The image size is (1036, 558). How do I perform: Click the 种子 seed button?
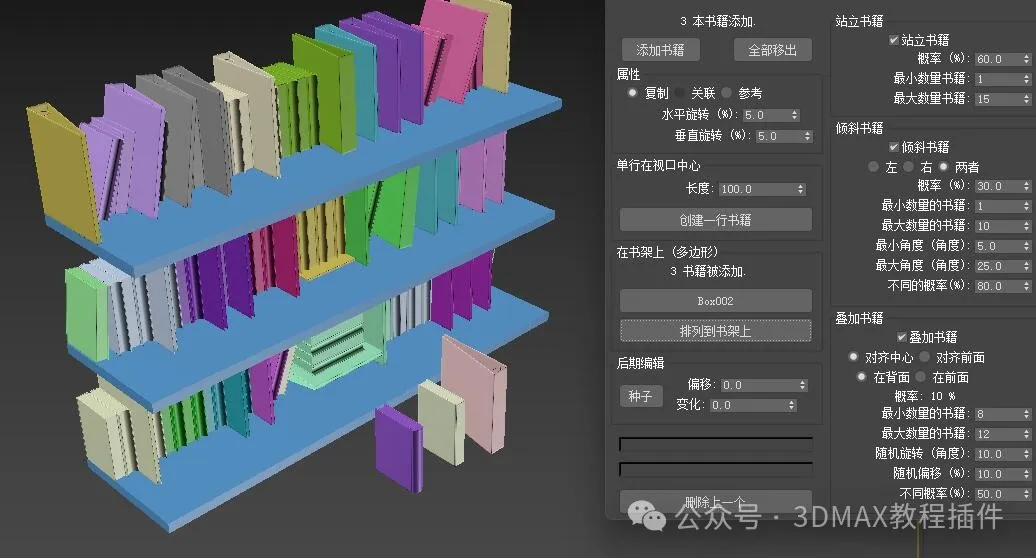tap(640, 396)
